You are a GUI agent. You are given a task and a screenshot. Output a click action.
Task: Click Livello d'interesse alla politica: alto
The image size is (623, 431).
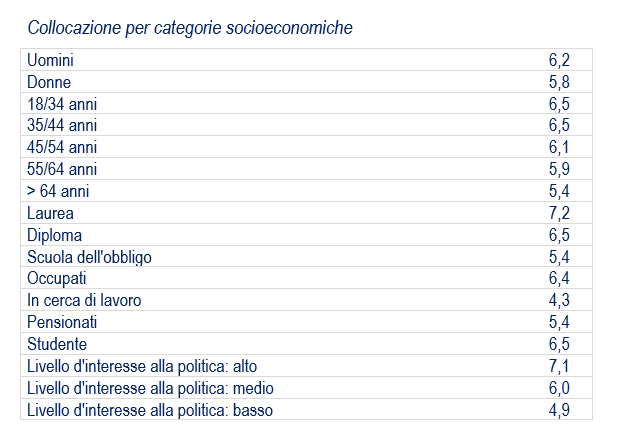pos(142,366)
